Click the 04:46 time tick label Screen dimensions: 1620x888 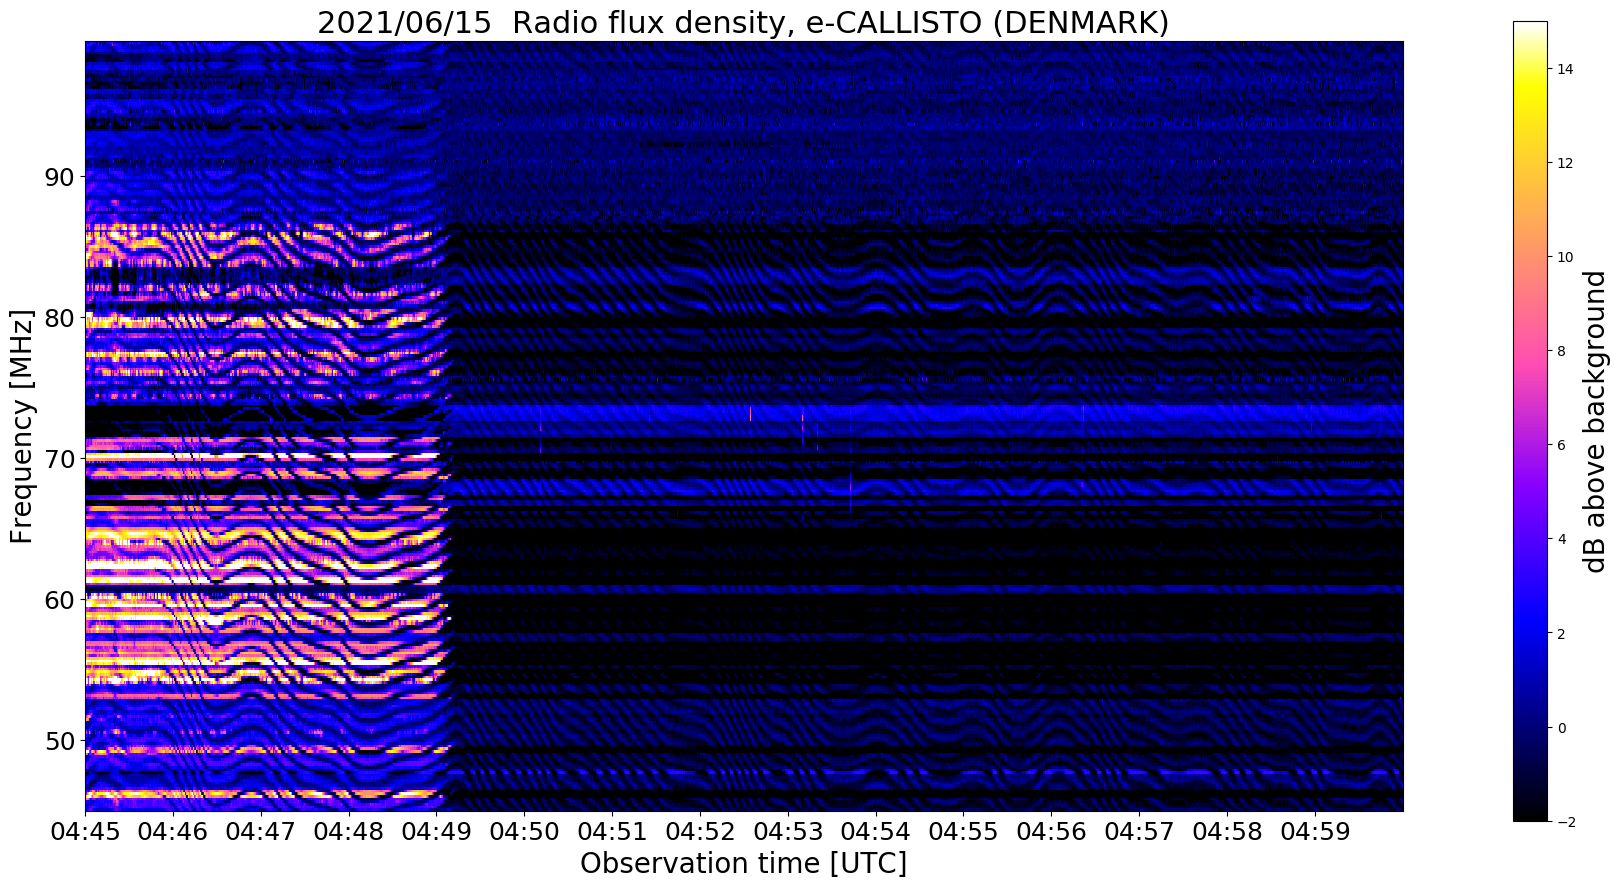coord(173,831)
